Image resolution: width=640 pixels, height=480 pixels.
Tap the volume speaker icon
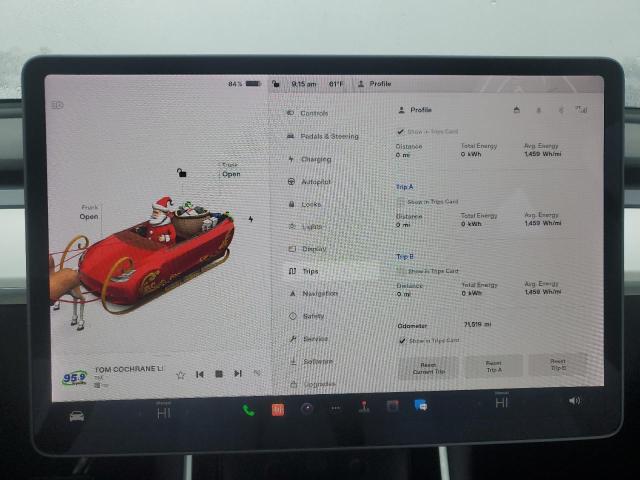[x=575, y=401]
